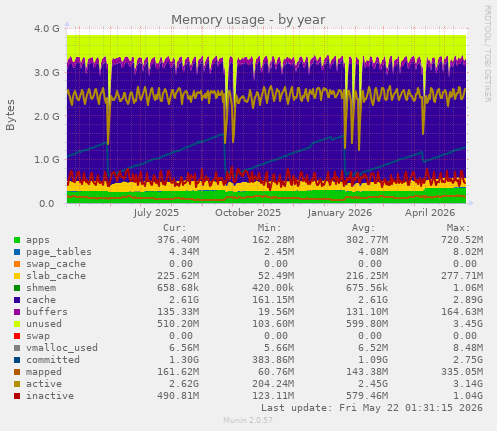This screenshot has width=497, height=431.
Task: Select the inactive legend label
Action: [50, 396]
